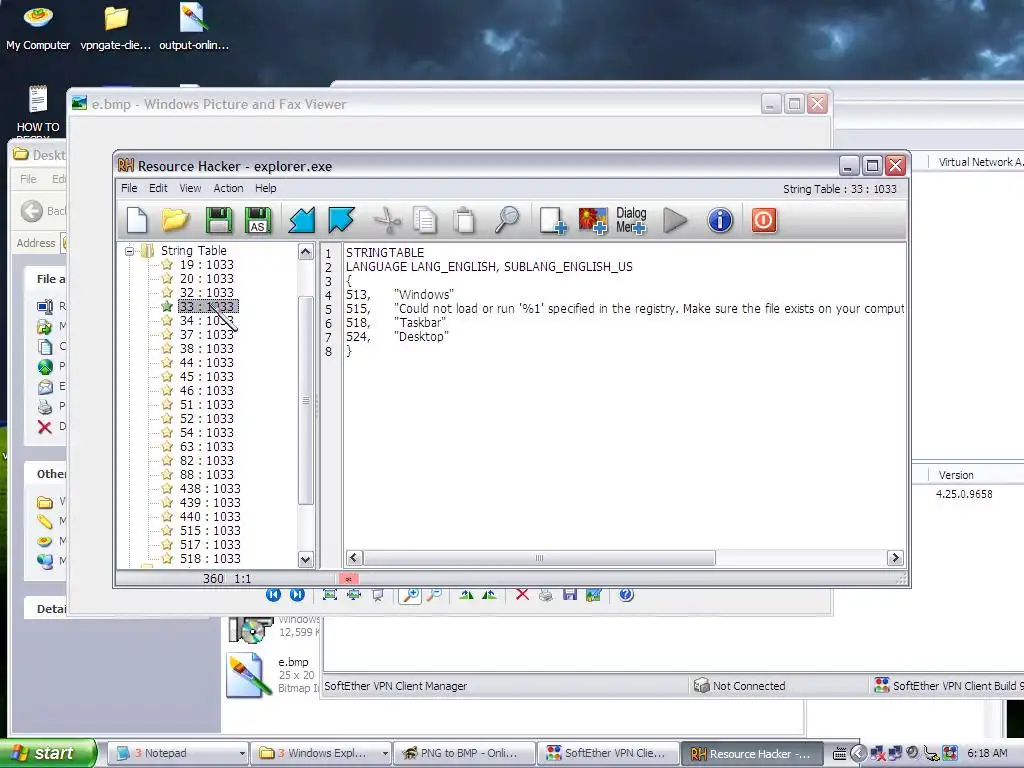Click the Save As floppy icon labeled AS
The width and height of the screenshot is (1024, 768).
click(x=258, y=220)
